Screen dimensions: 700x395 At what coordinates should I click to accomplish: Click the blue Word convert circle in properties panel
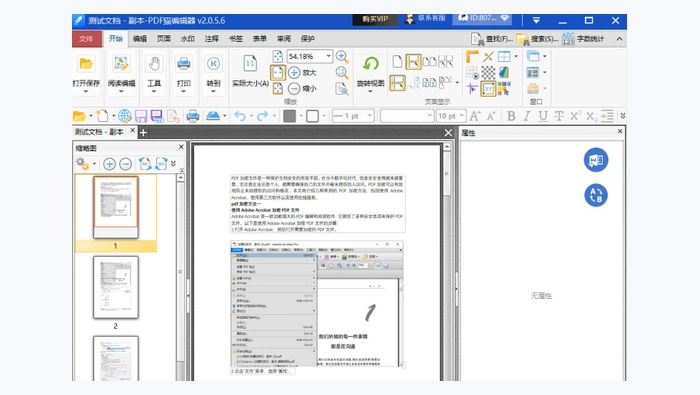click(x=596, y=160)
